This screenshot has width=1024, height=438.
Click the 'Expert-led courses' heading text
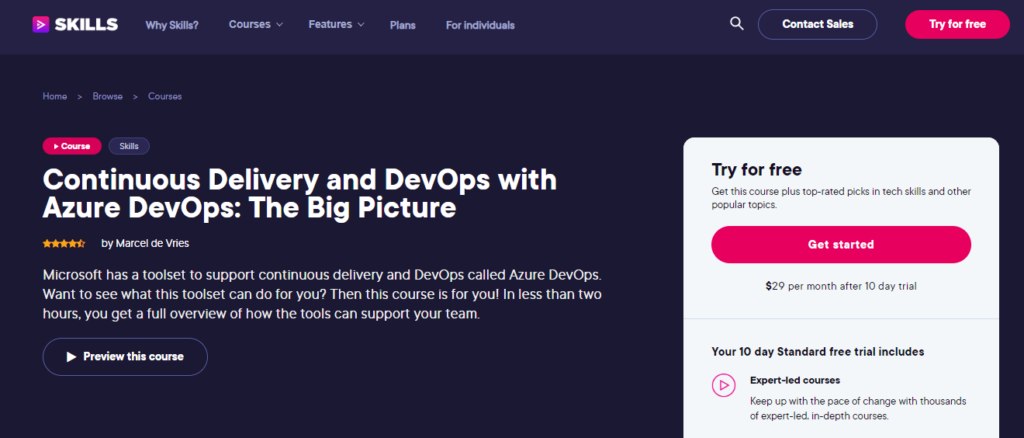pos(795,380)
